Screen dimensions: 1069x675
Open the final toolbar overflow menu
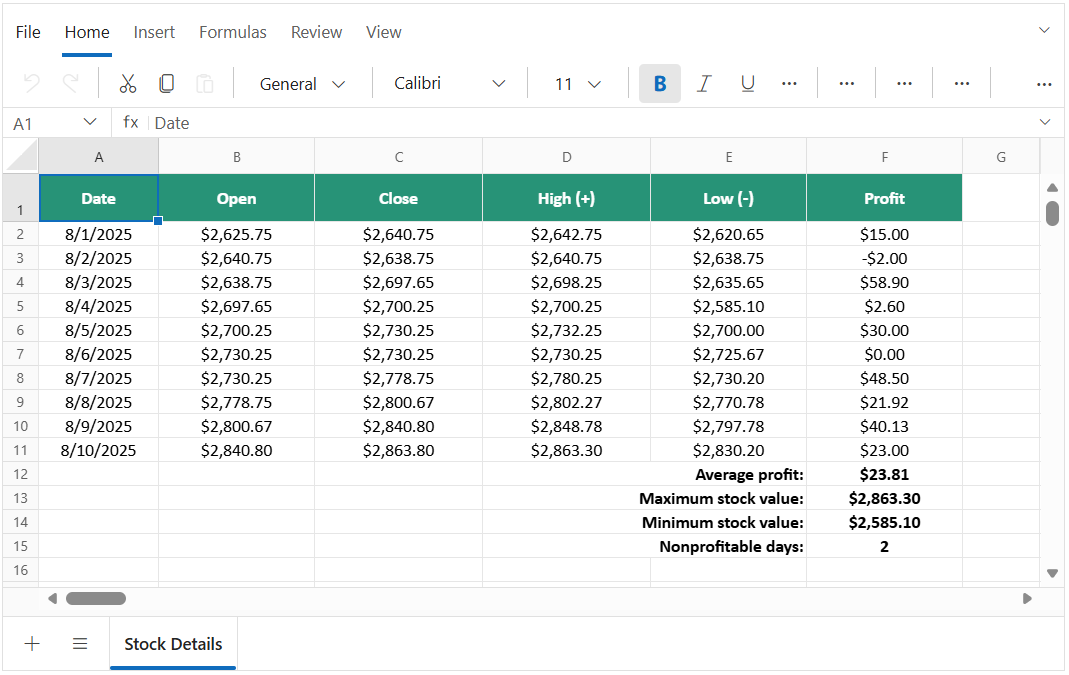(x=1044, y=84)
